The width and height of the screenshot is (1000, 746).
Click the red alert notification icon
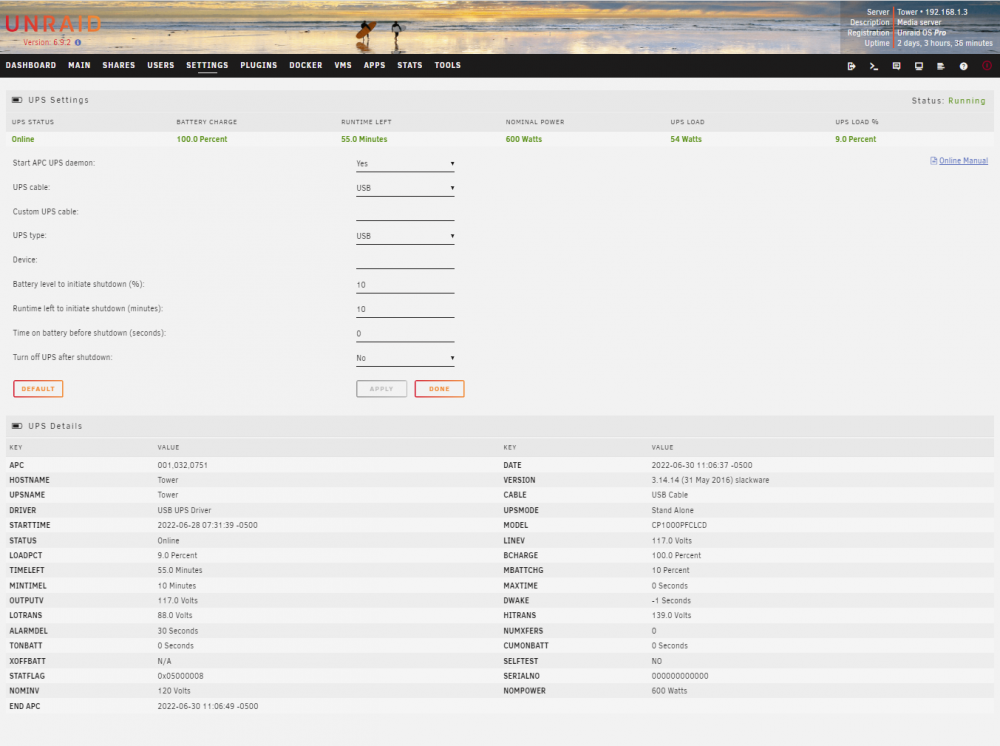coord(987,66)
